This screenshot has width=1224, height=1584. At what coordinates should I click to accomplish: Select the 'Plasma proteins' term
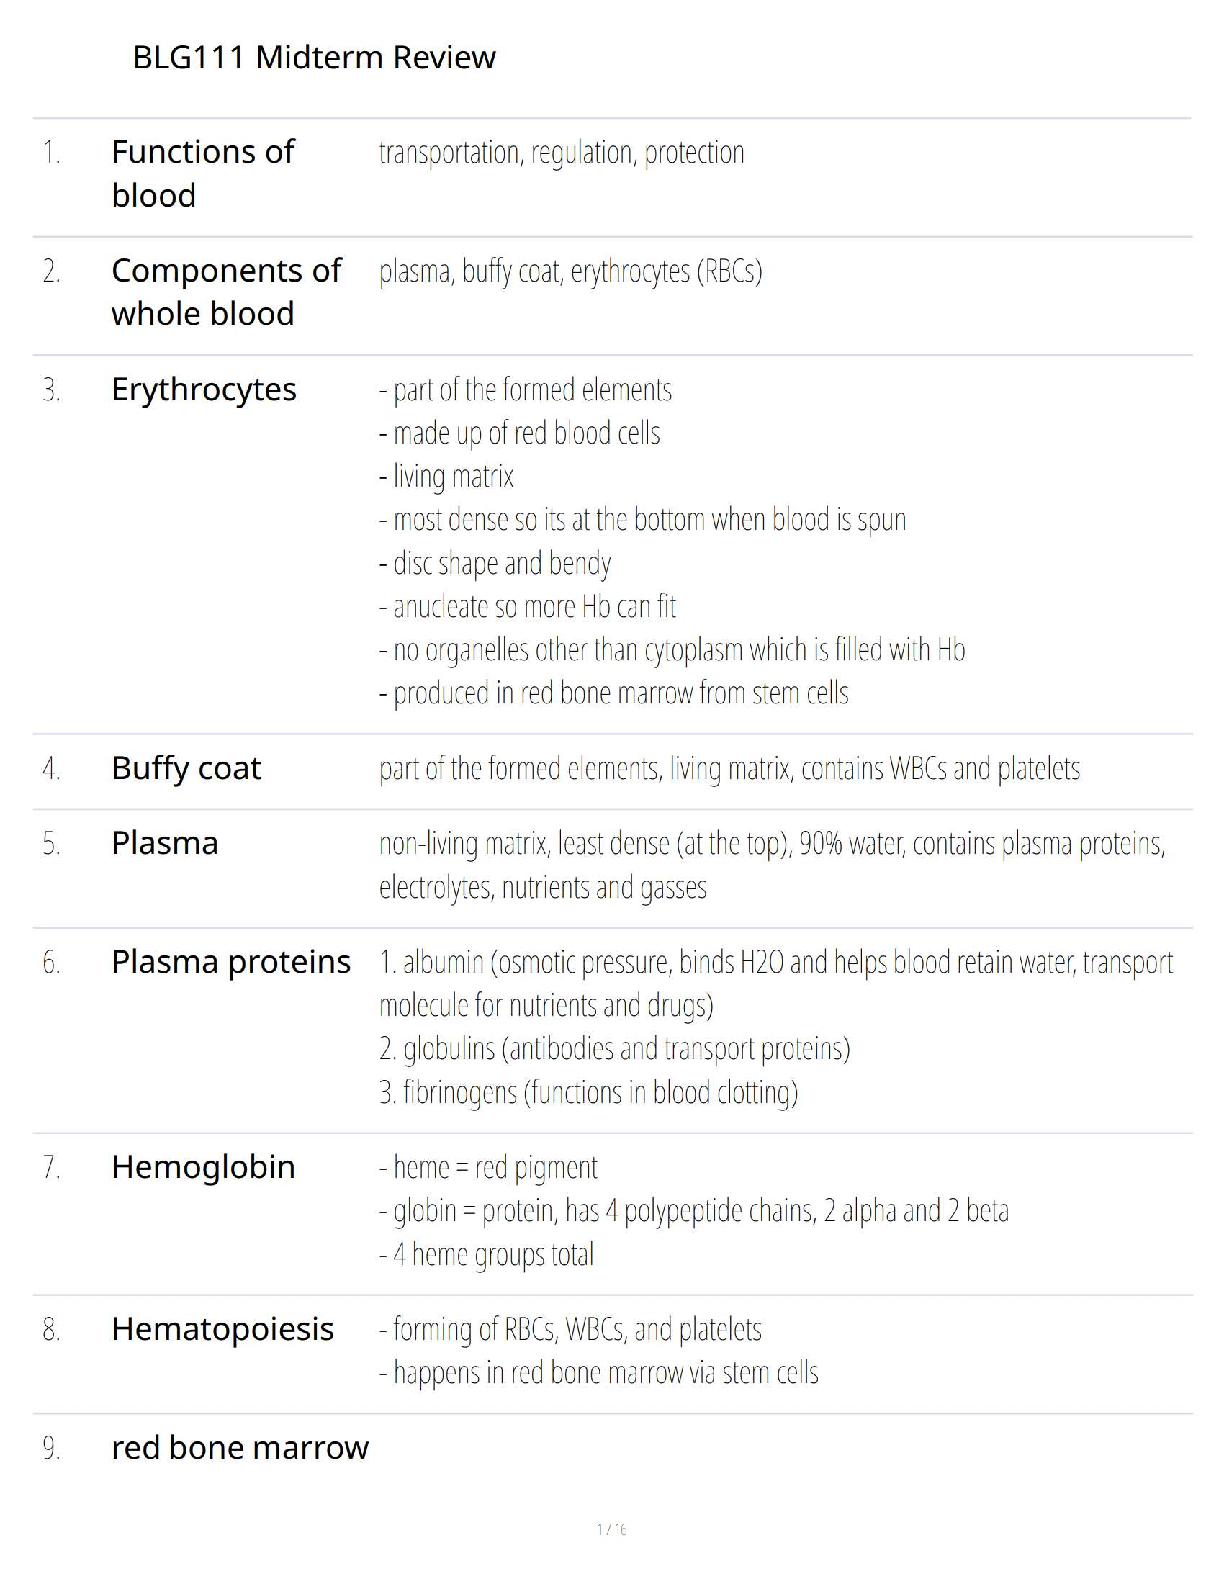[x=231, y=962]
